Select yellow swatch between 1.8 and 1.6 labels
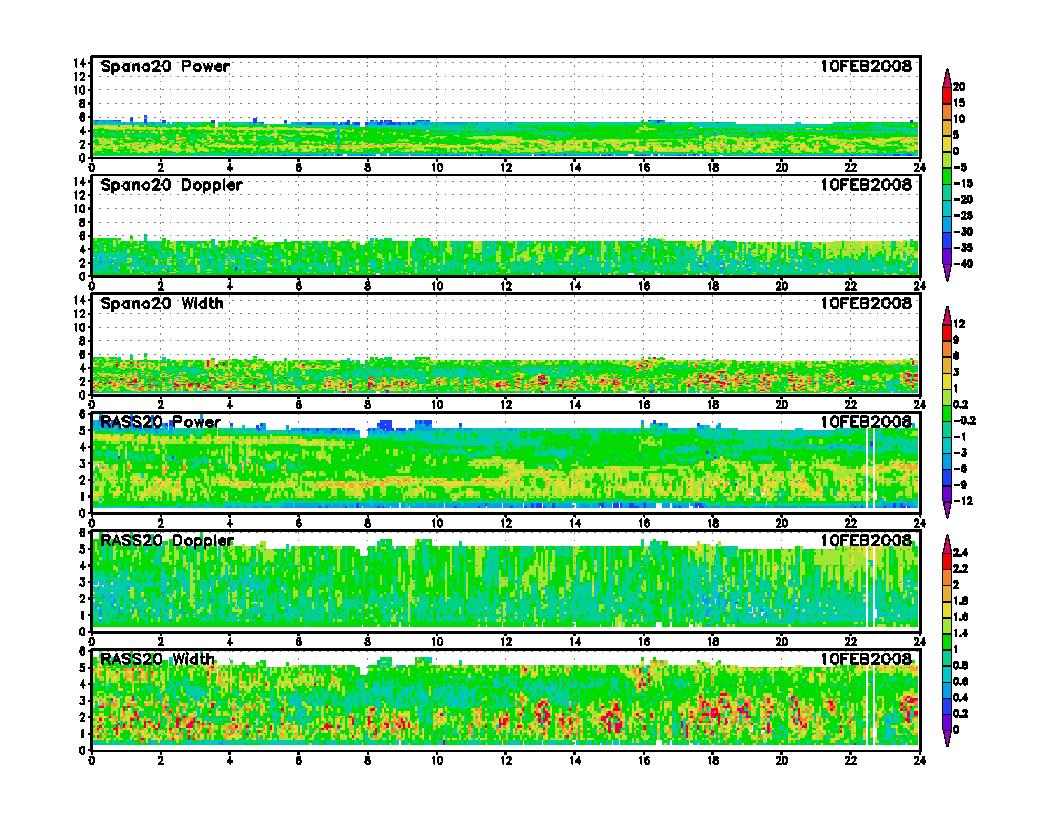The width and height of the screenshot is (1056, 816). coord(947,609)
